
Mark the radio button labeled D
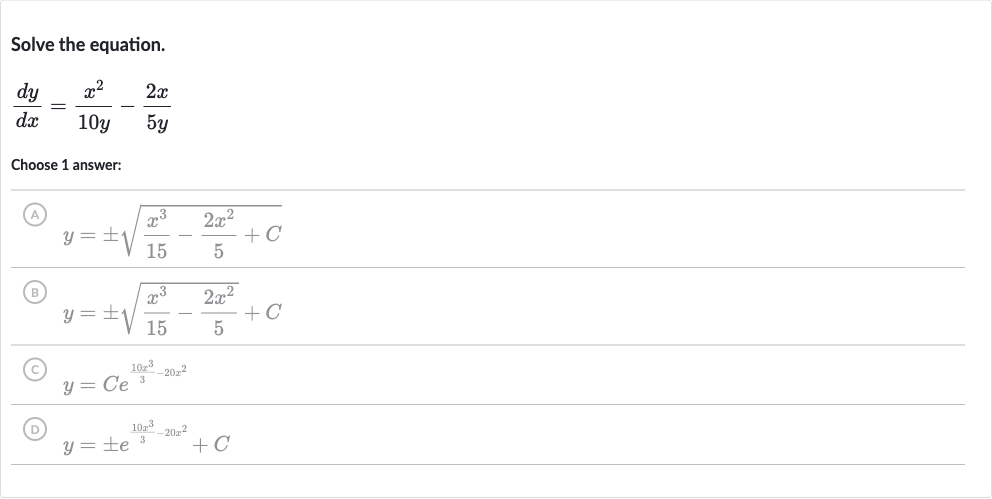pyautogui.click(x=35, y=429)
